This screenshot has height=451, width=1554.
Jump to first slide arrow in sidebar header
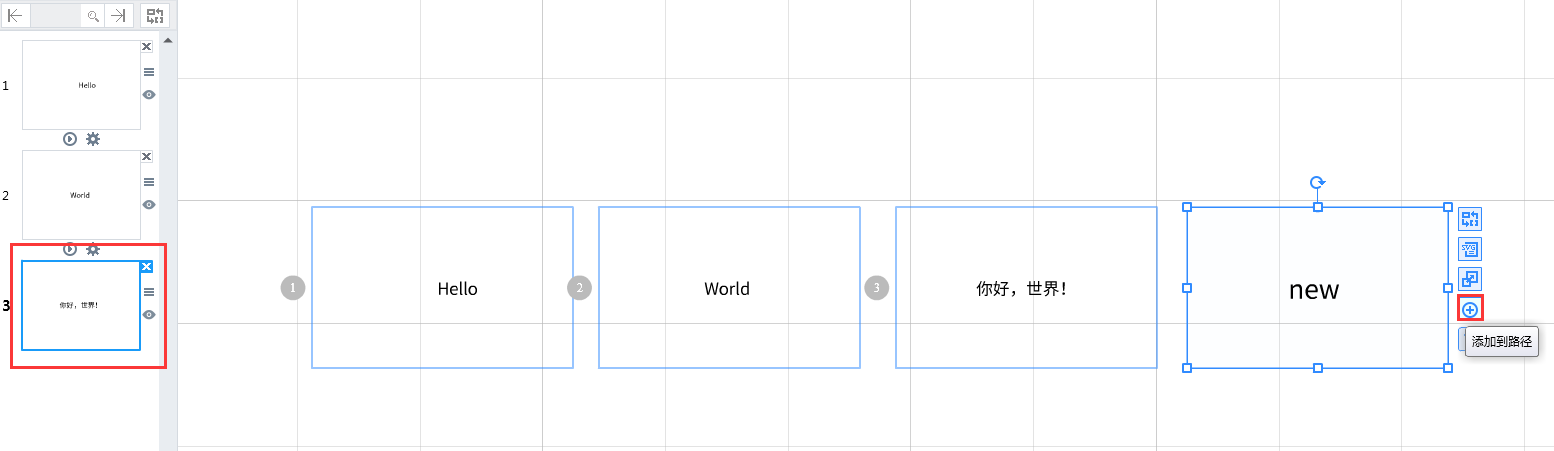[x=16, y=15]
